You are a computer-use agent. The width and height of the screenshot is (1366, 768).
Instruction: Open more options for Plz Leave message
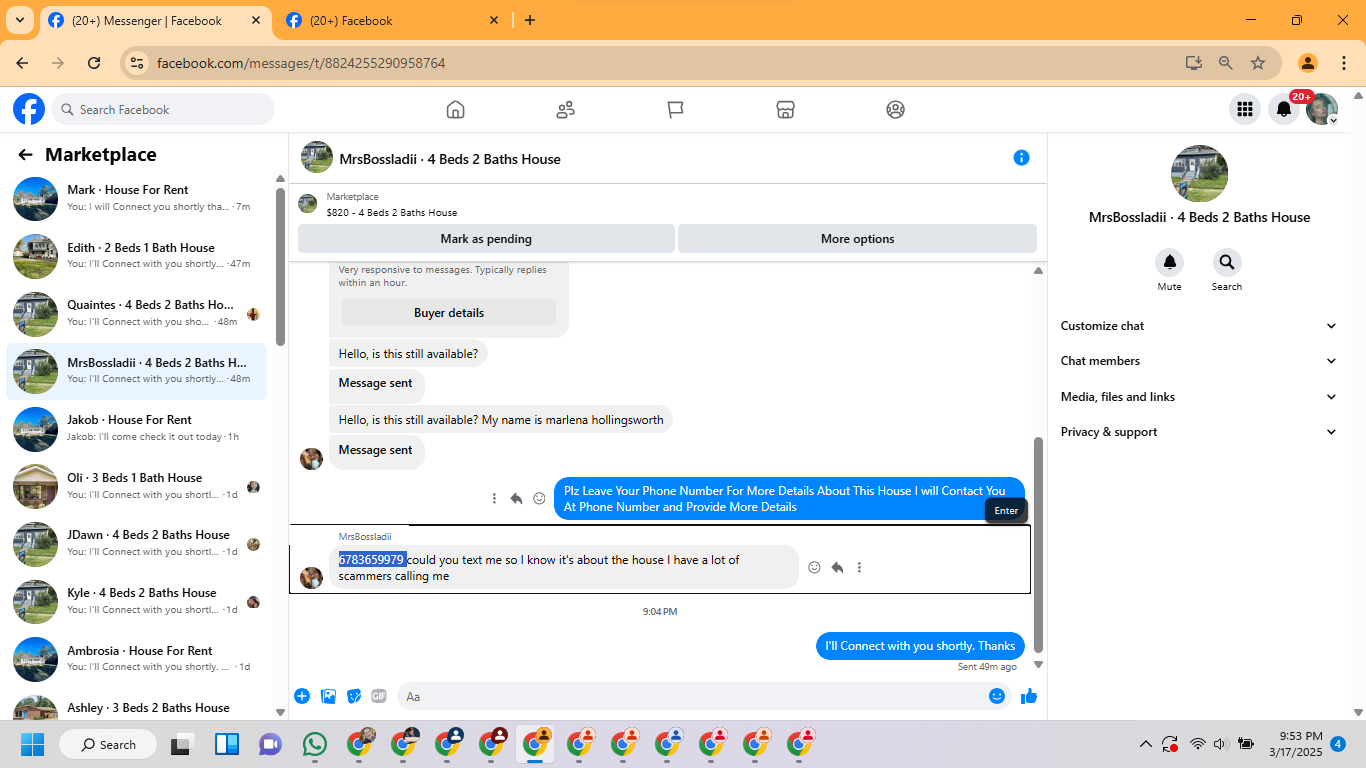tap(494, 498)
